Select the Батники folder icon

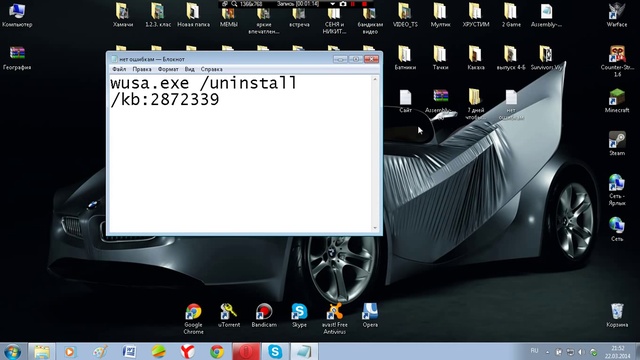pyautogui.click(x=405, y=58)
